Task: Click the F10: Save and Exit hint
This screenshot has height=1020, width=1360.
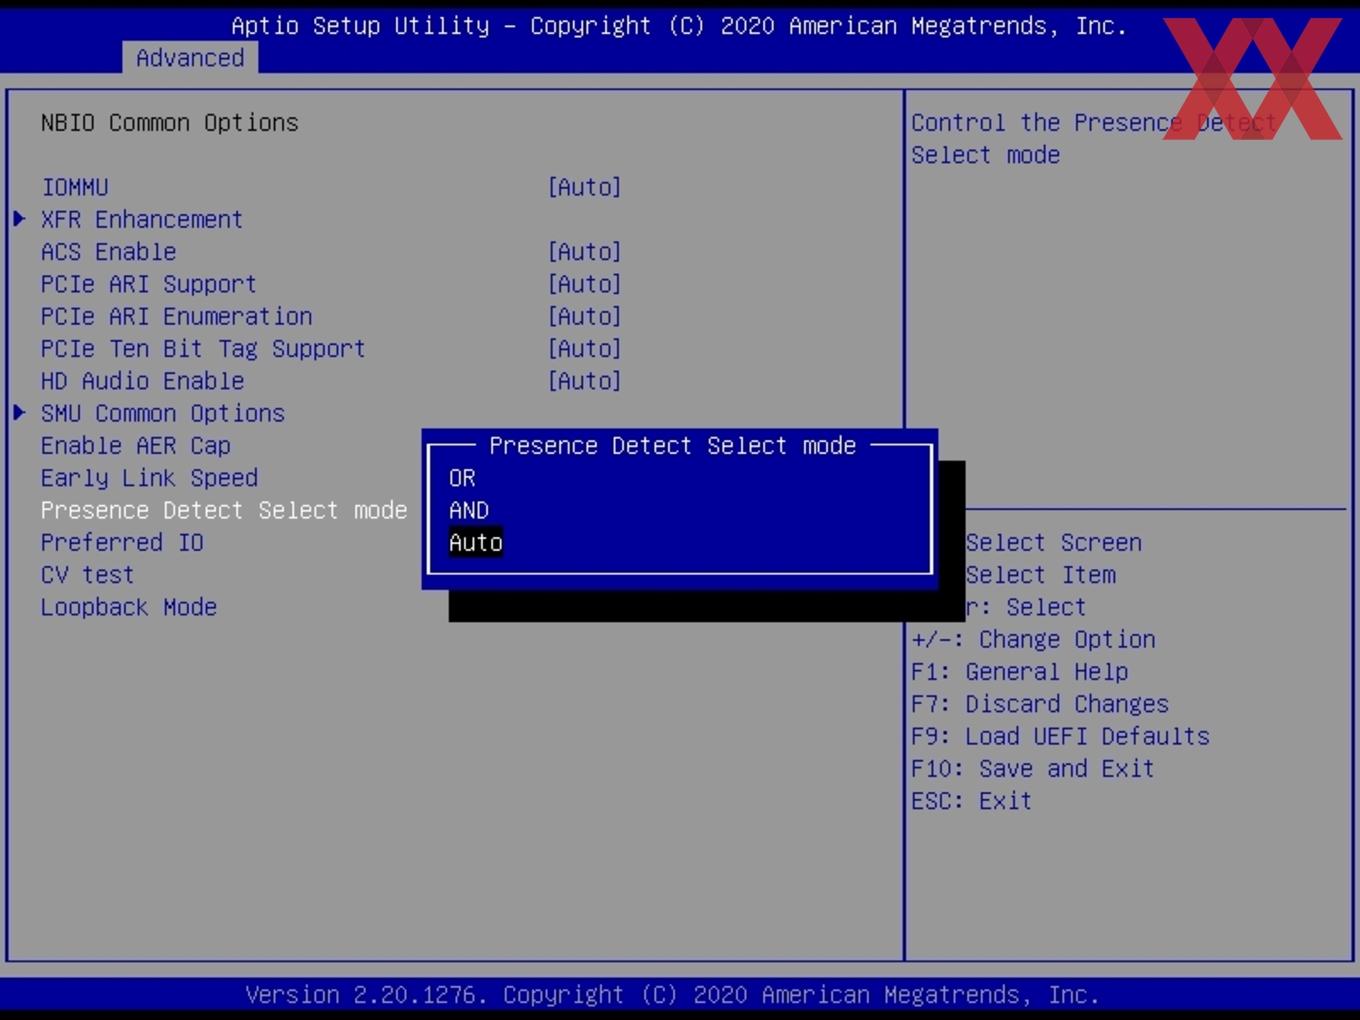Action: 1033,769
